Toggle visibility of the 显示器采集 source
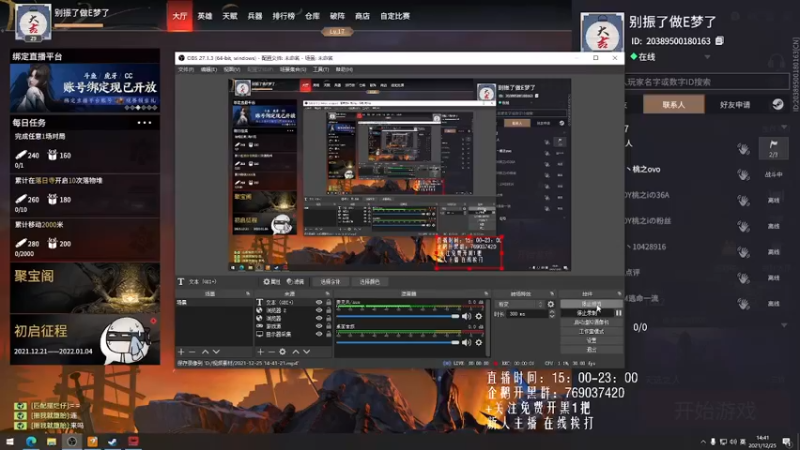 tap(319, 334)
